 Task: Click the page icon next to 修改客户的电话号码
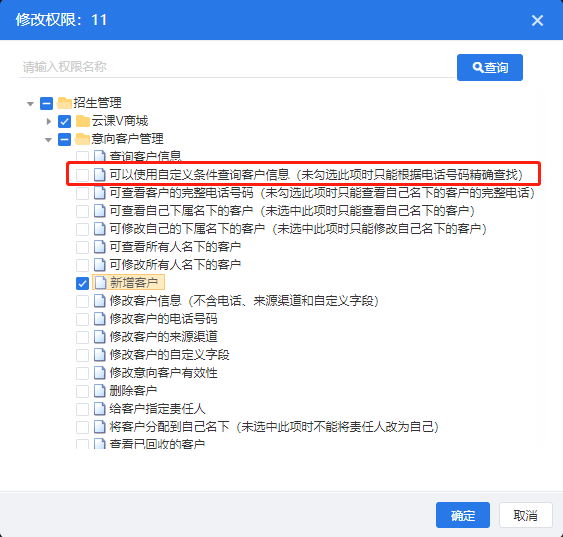point(99,319)
